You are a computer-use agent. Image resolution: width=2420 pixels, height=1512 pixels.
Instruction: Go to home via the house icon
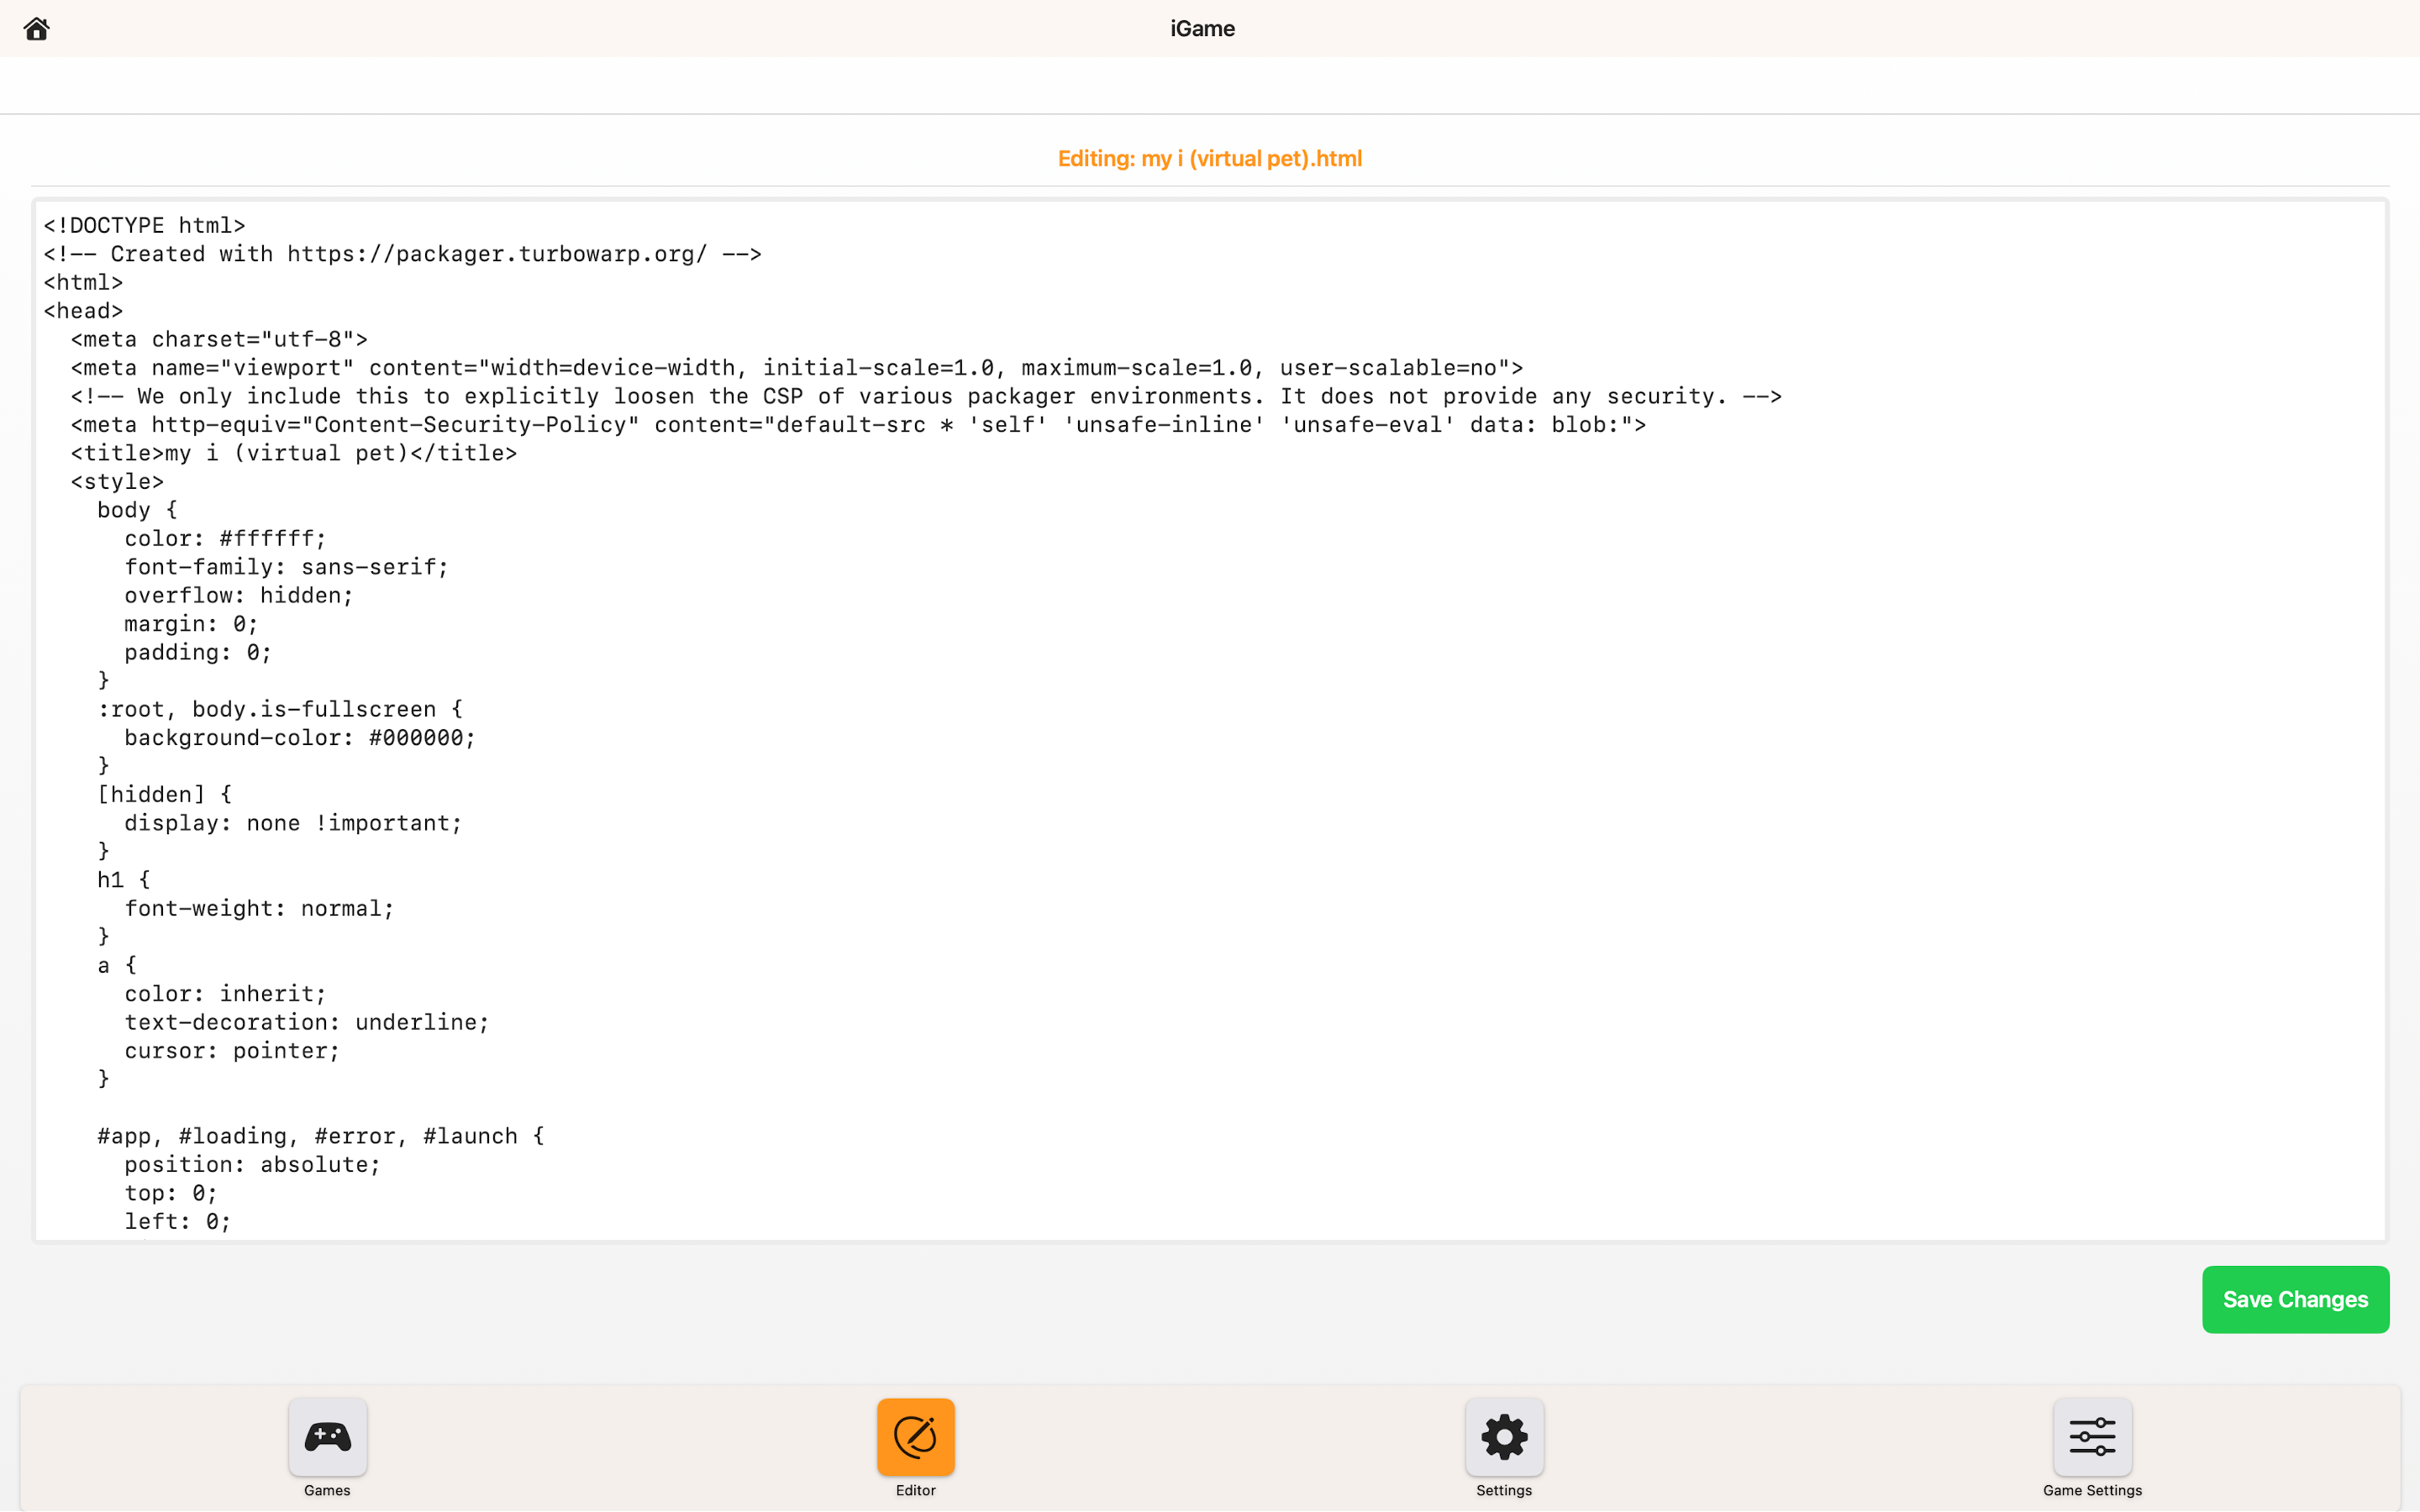[37, 29]
